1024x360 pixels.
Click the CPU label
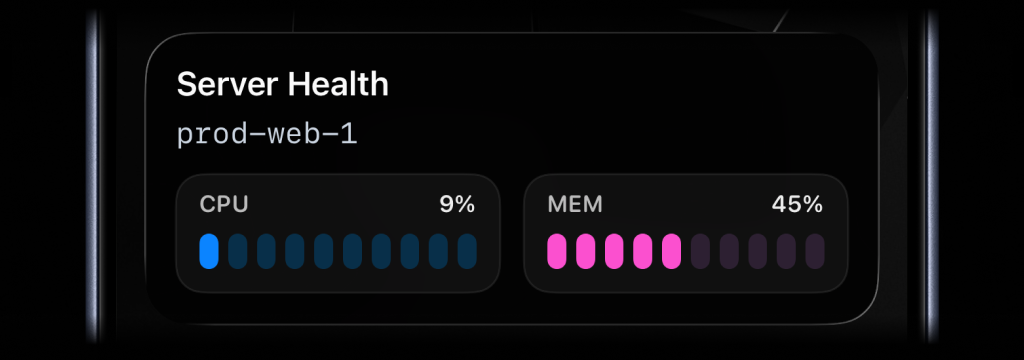point(224,205)
